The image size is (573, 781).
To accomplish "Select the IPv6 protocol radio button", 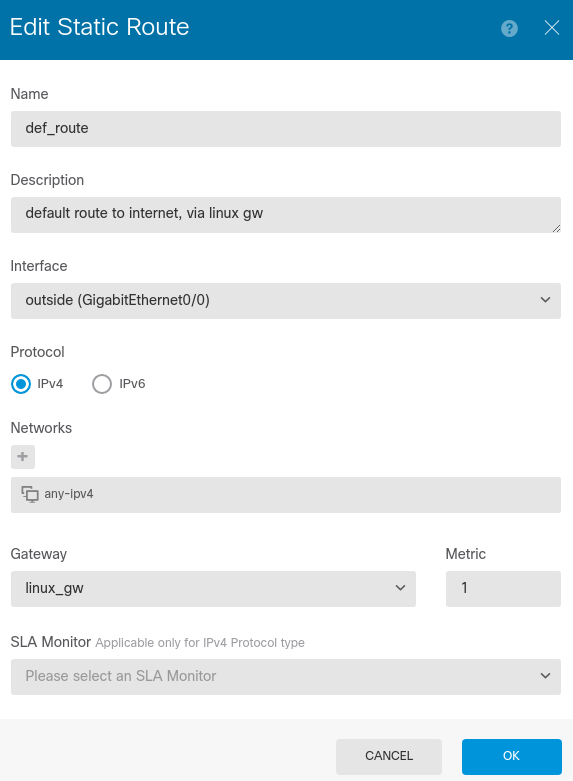I will (102, 384).
